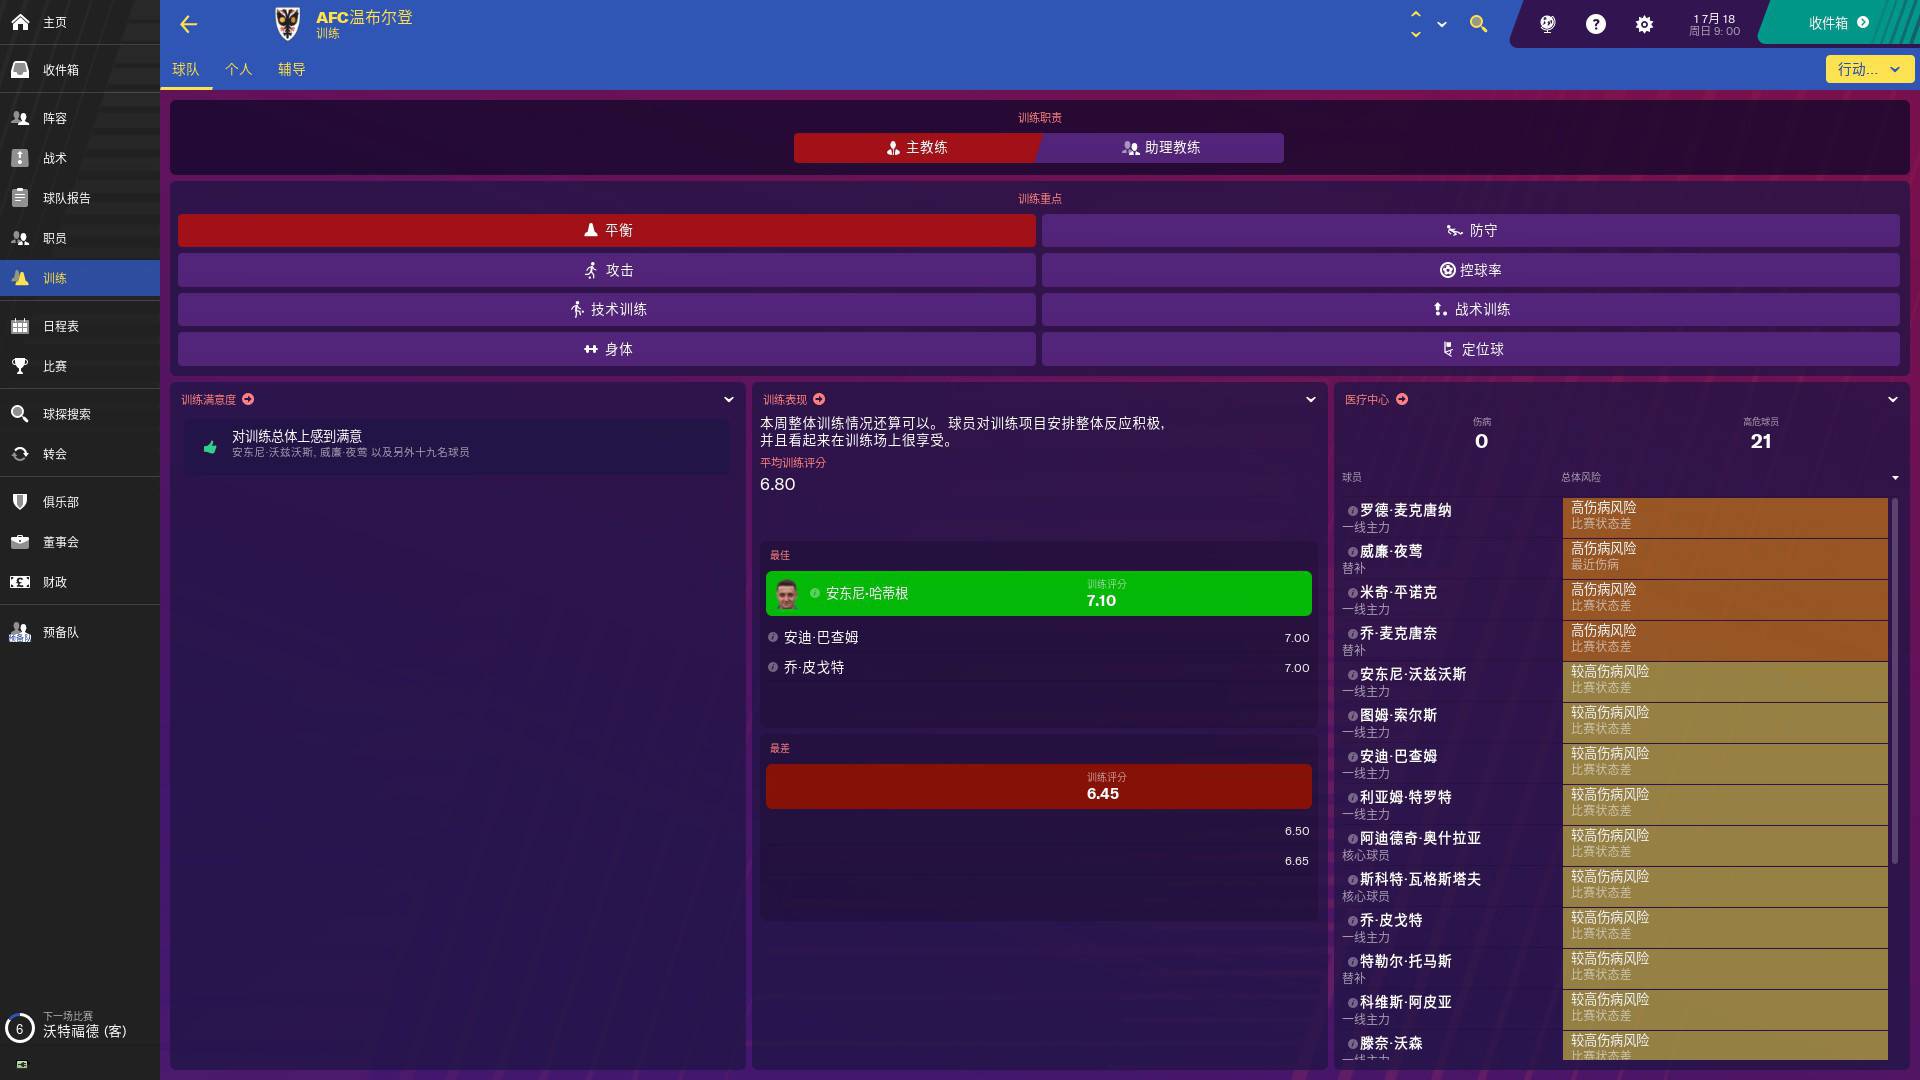Select 身体 training focus

(x=607, y=349)
